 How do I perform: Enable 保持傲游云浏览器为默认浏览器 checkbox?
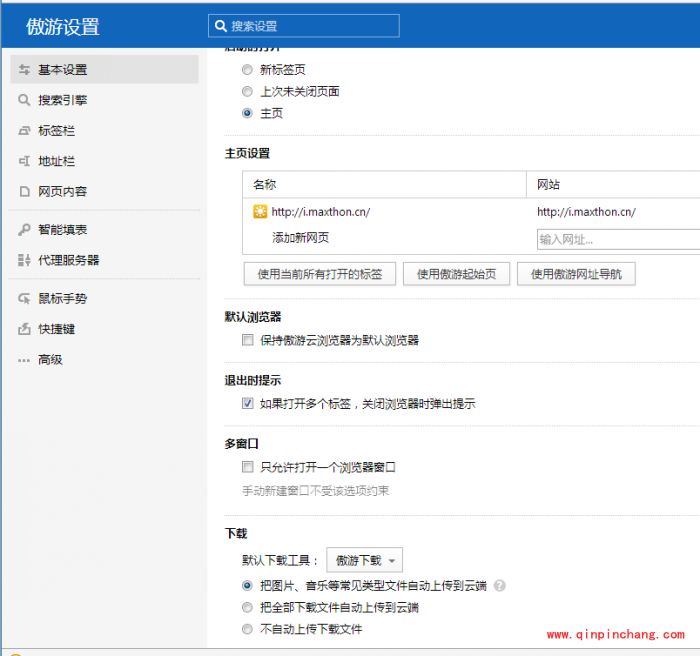[247, 340]
